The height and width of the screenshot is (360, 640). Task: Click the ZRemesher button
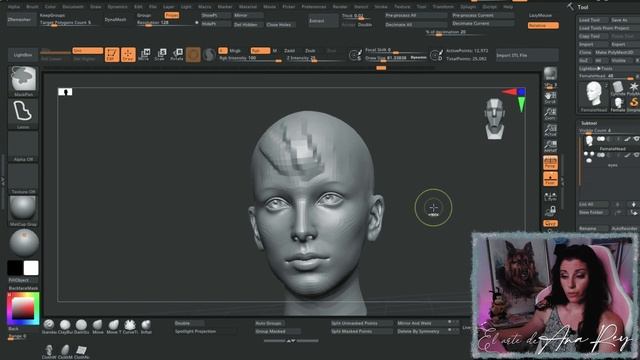[22, 20]
